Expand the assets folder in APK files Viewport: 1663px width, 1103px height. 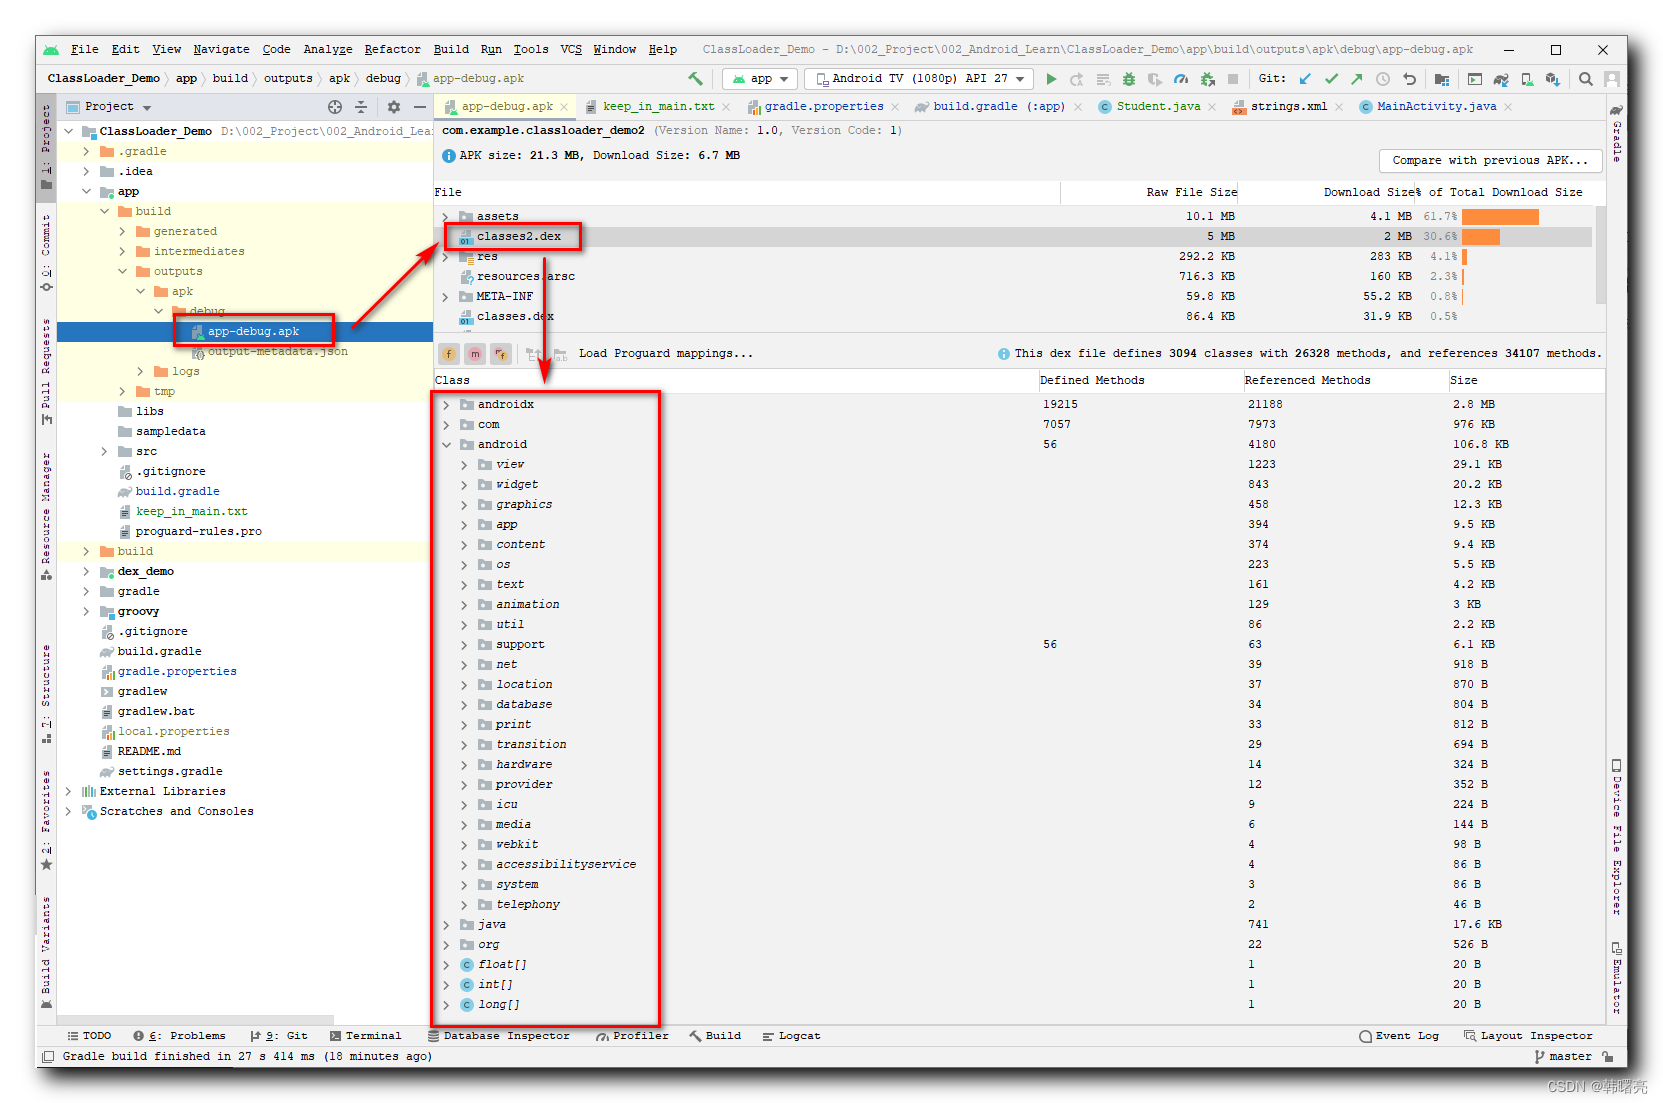pos(445,216)
